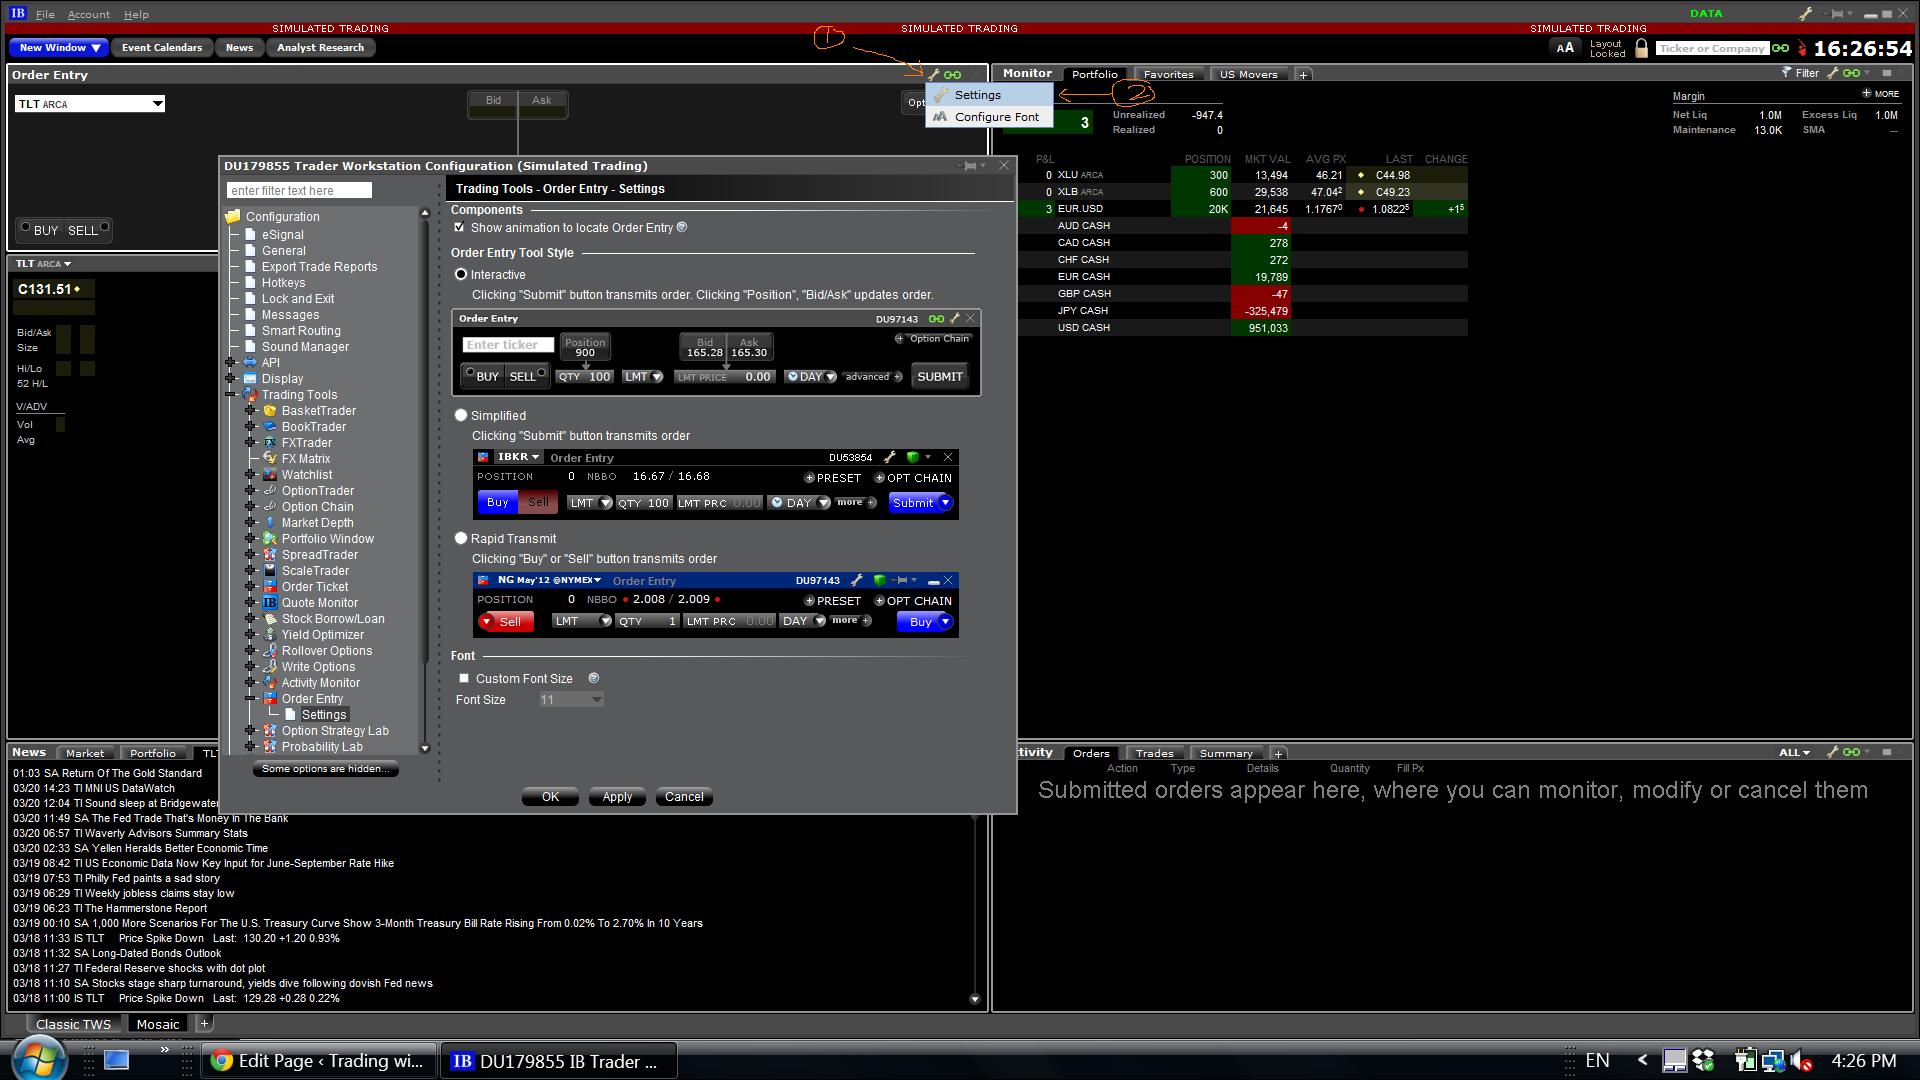The height and width of the screenshot is (1080, 1920).
Task: Click the show desktop taskbar icon
Action: (117, 1060)
